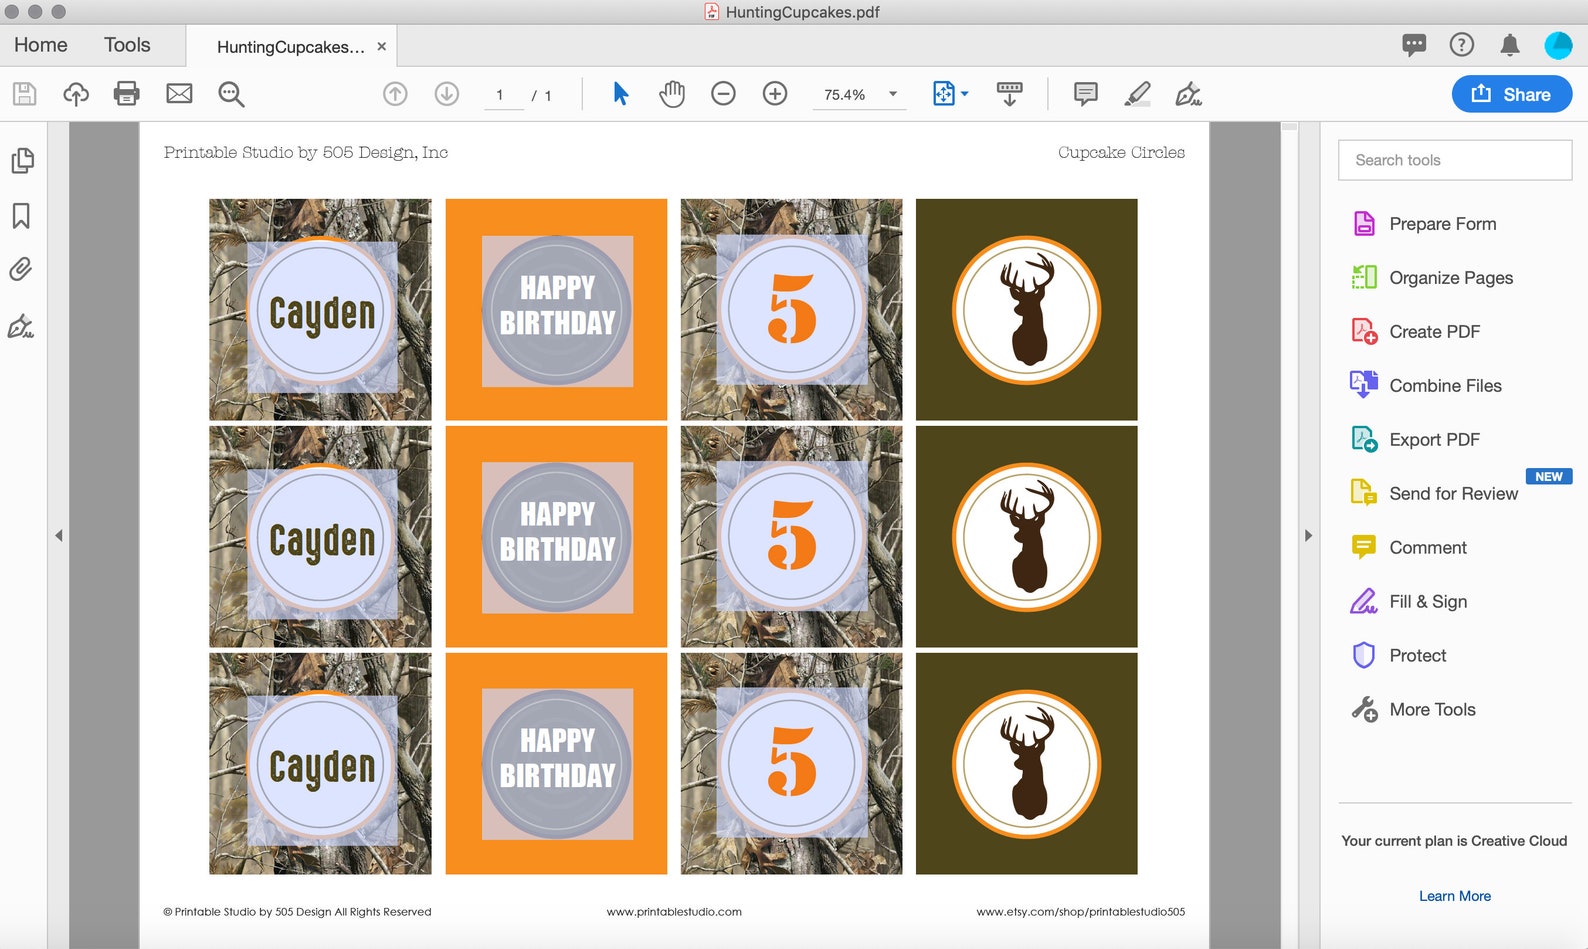Open the help question mark
Viewport: 1588px width, 949px height.
coord(1462,45)
